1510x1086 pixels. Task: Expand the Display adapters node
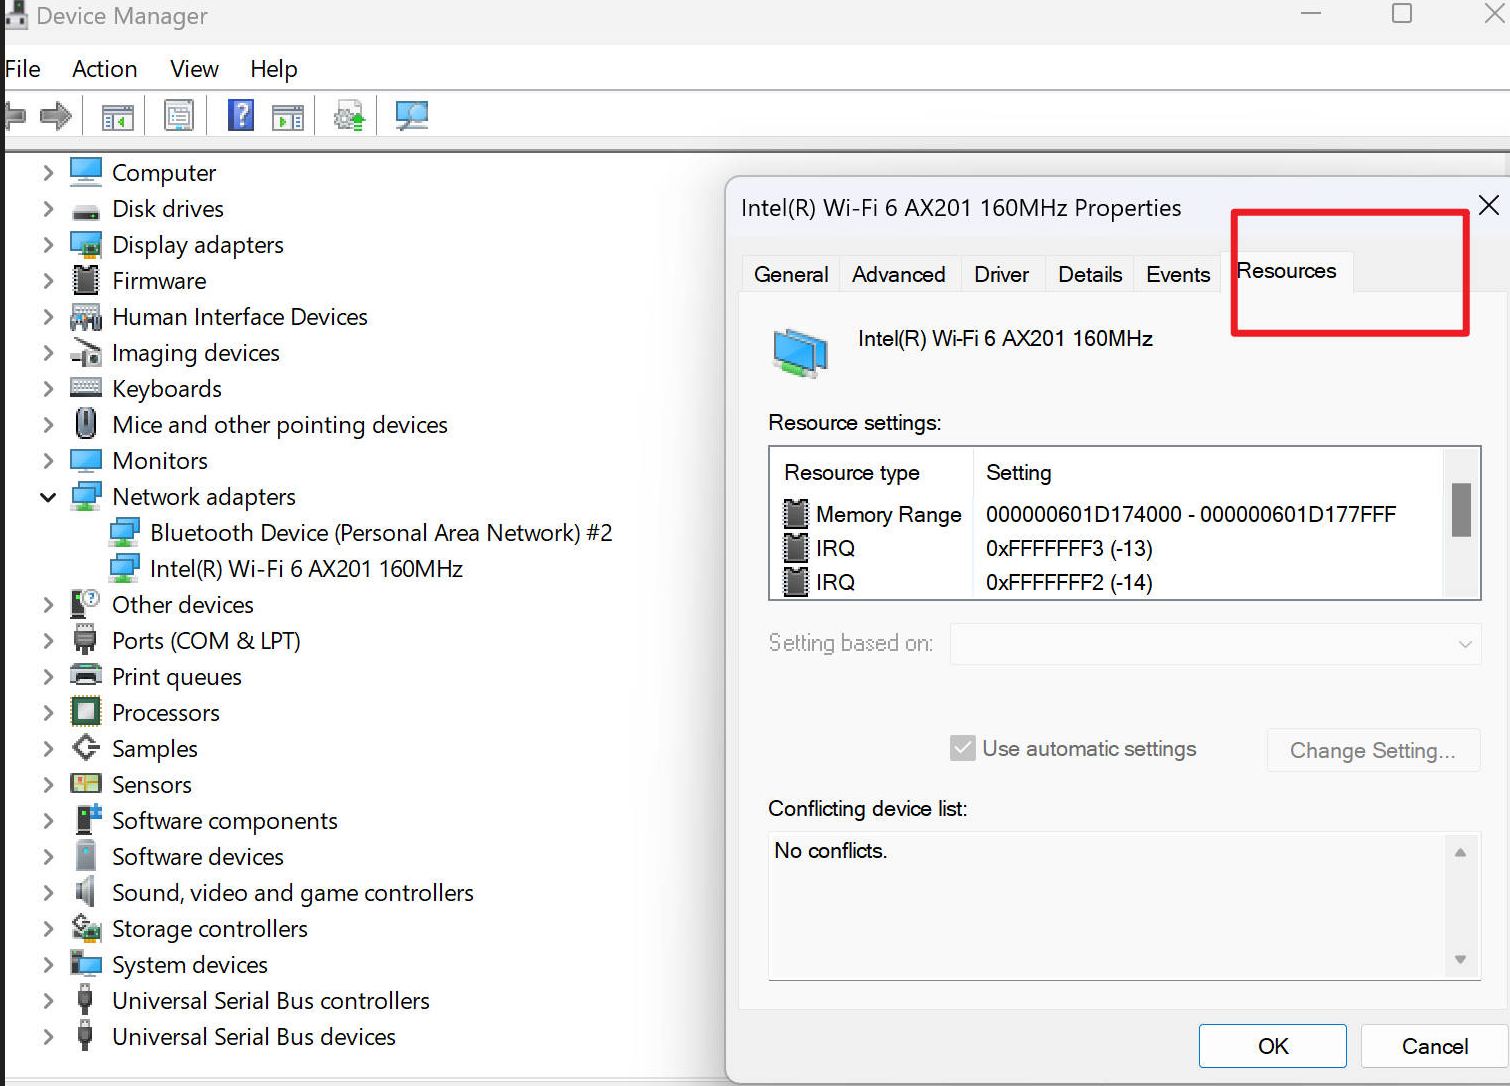pyautogui.click(x=48, y=245)
